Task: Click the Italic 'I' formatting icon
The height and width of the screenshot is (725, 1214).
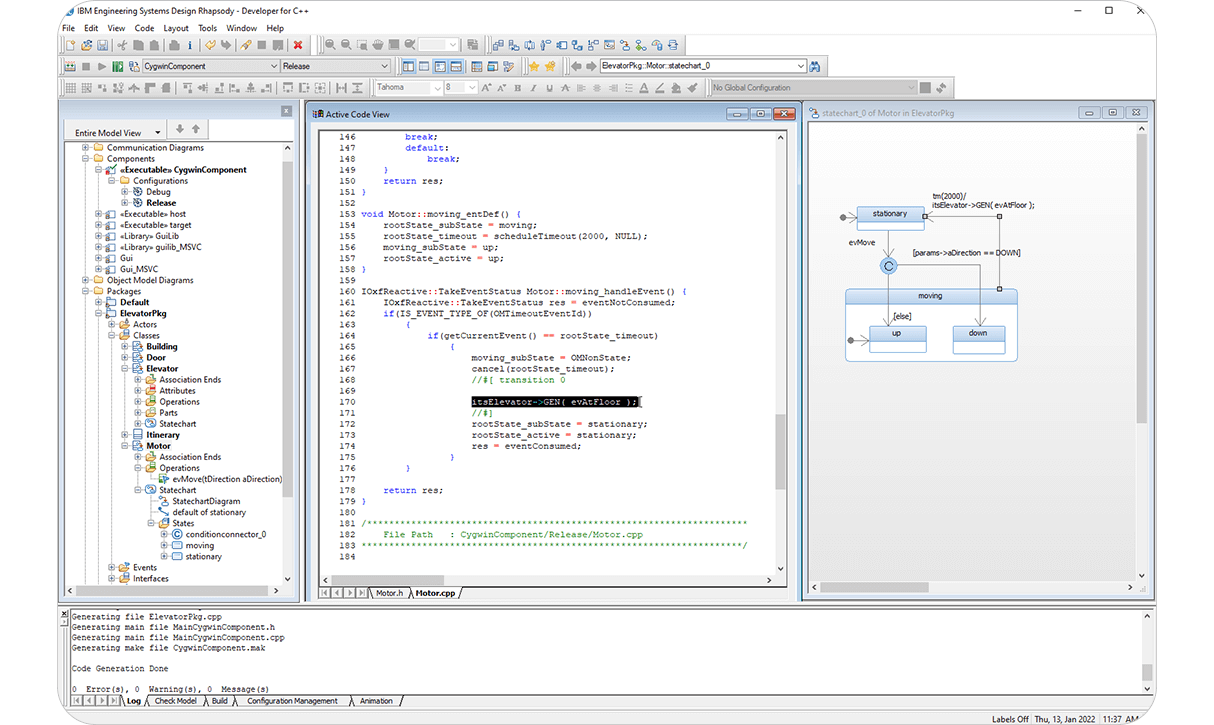Action: (533, 88)
